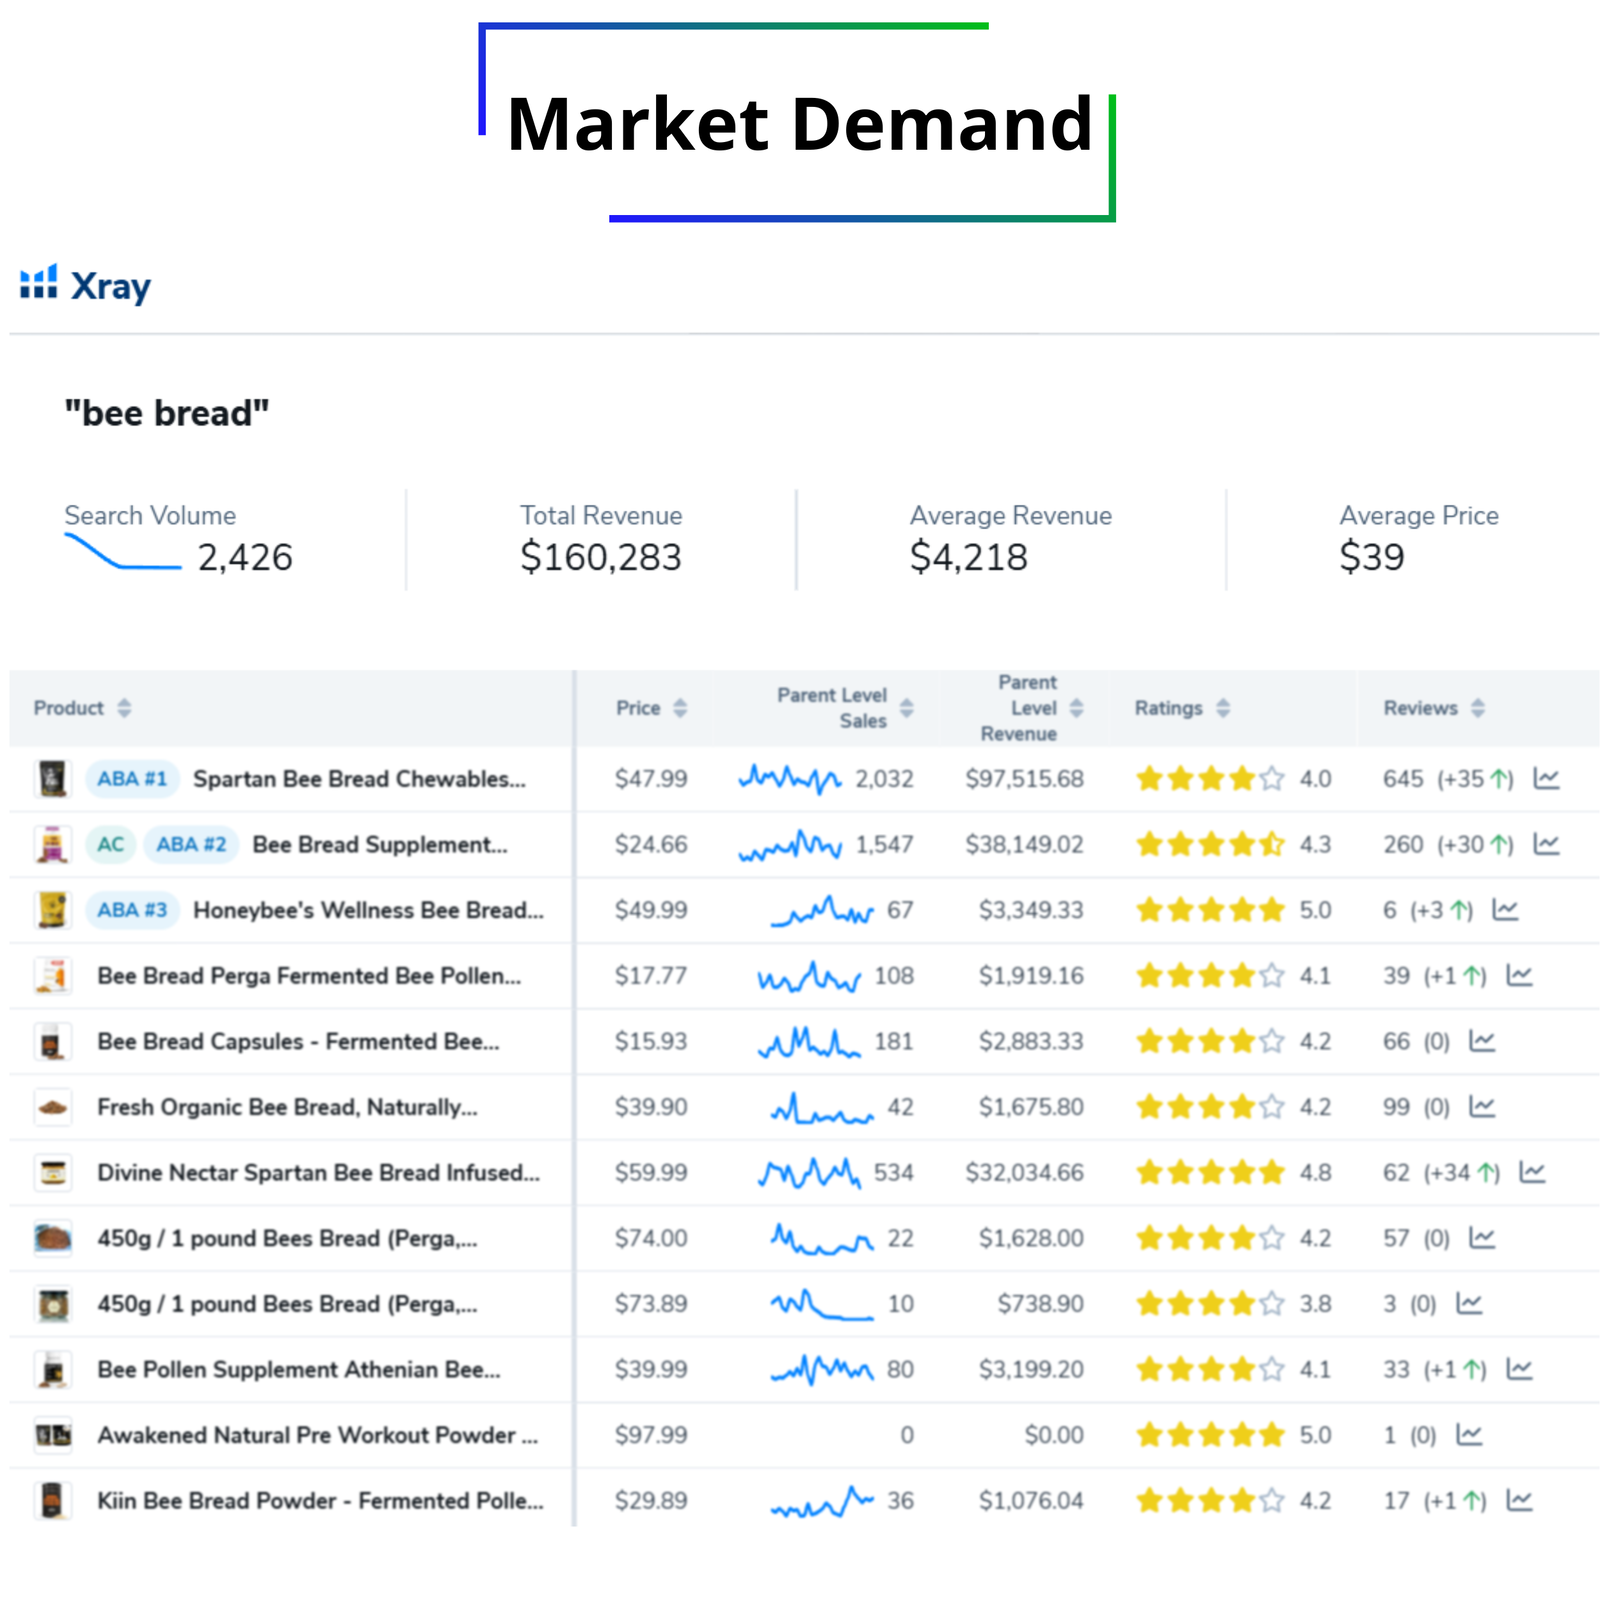The image size is (1600, 1600).
Task: Open review chart icon for Honeybee's Wellness row
Action: click(x=1505, y=910)
